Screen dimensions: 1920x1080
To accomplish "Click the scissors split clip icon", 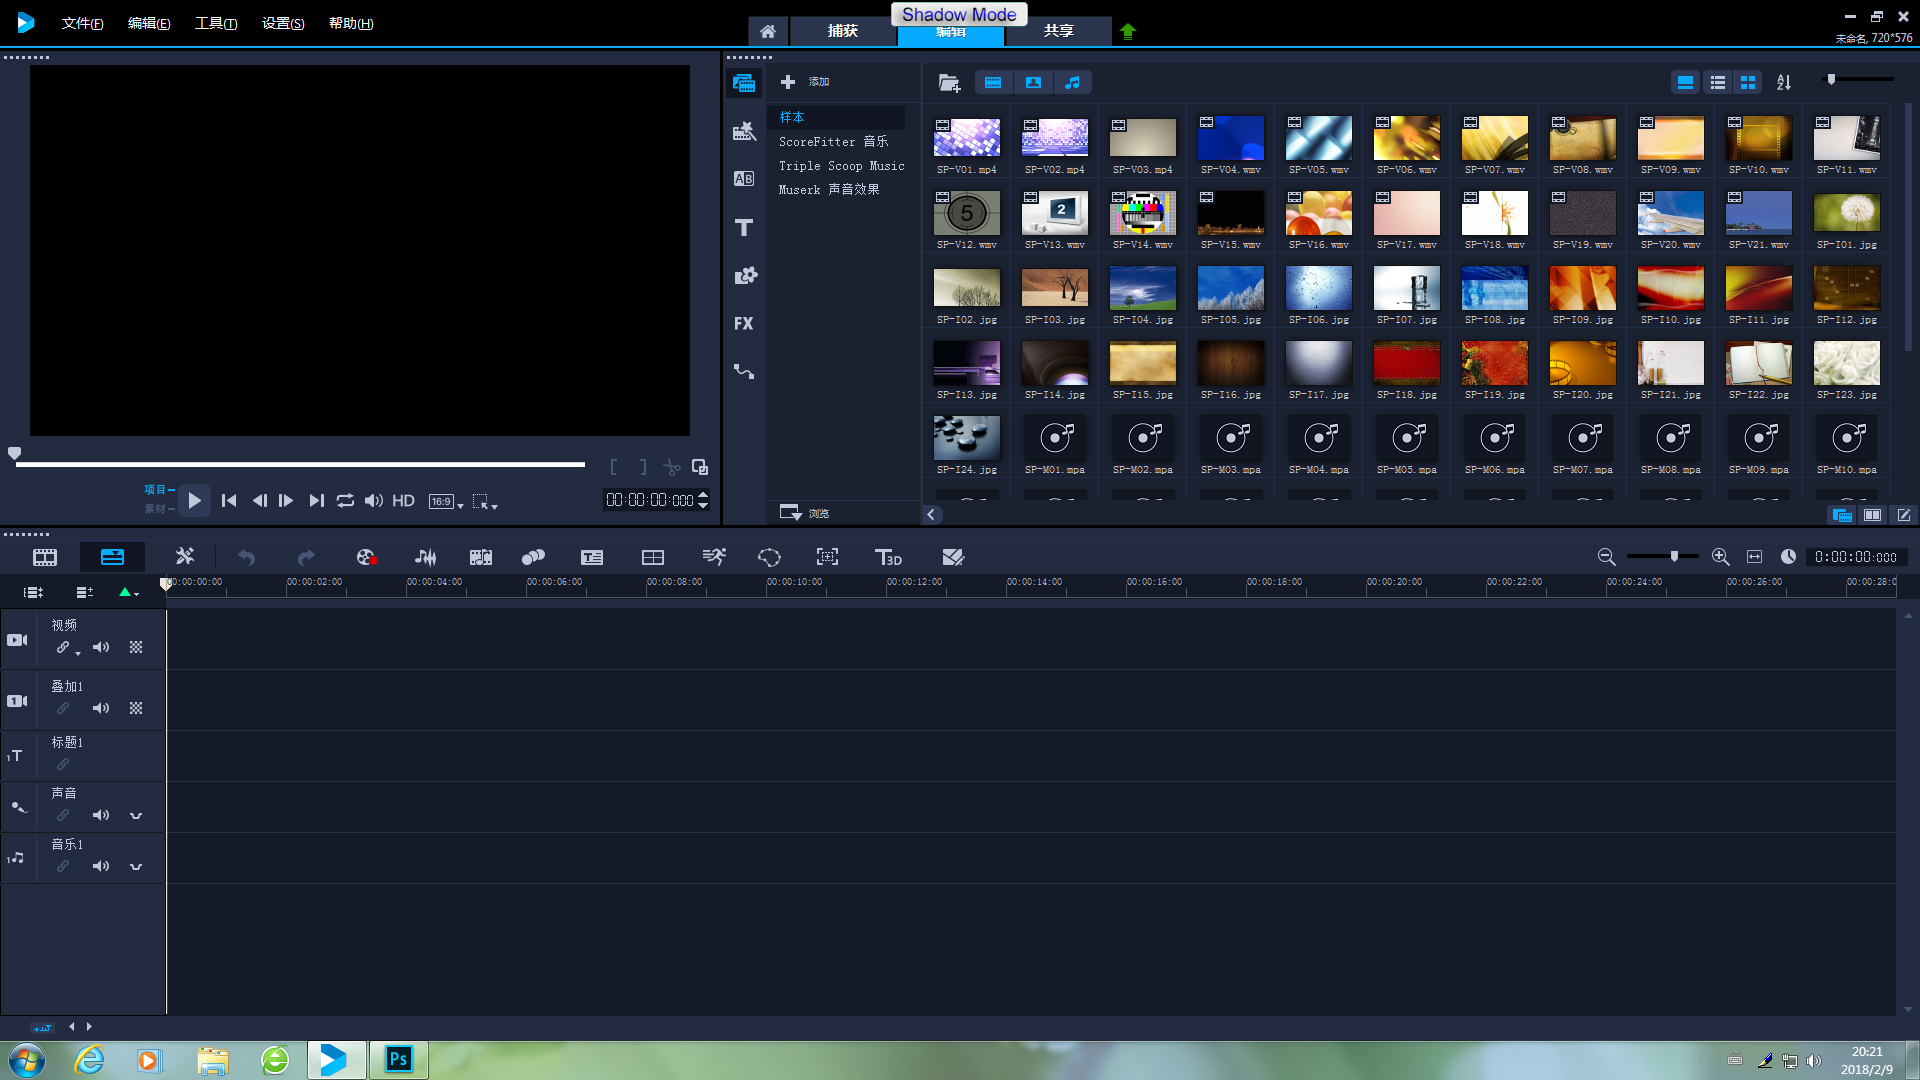I will [x=671, y=467].
